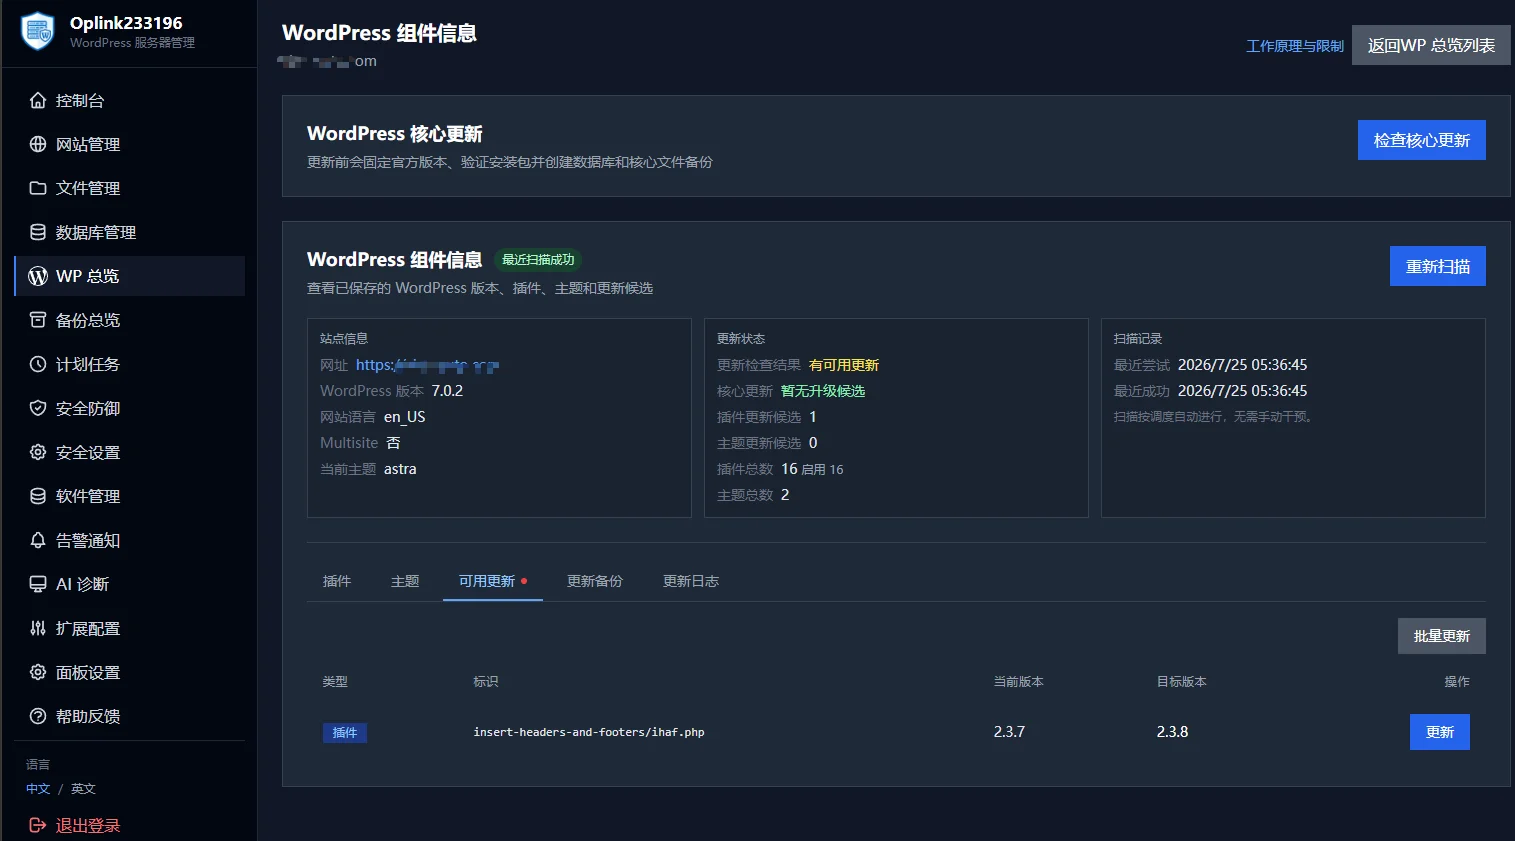Go to 网站管理 menu item
This screenshot has width=1515, height=841.
click(130, 144)
